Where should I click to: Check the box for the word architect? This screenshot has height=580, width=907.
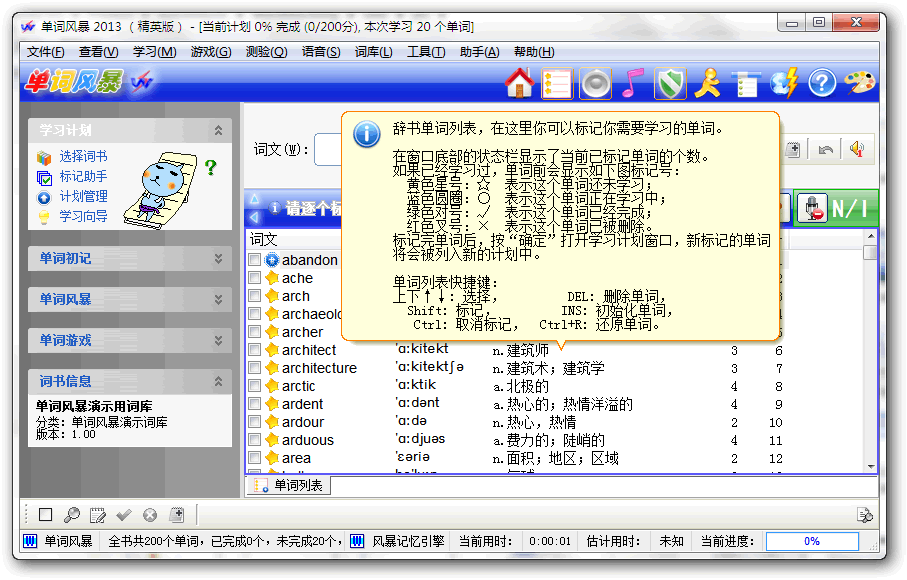tap(255, 350)
